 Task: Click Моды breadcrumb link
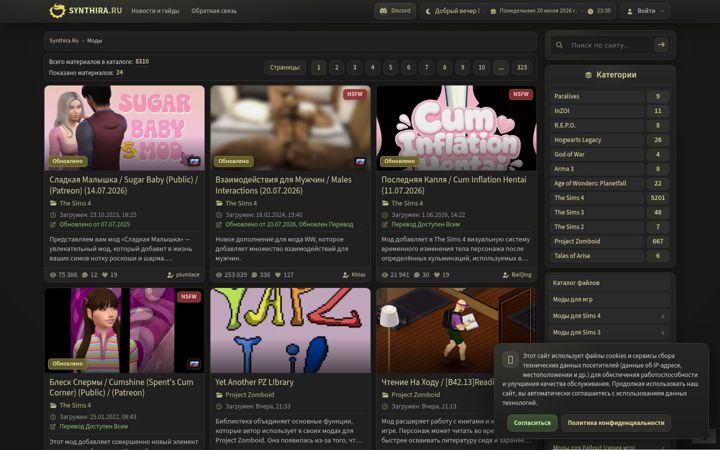coord(95,40)
